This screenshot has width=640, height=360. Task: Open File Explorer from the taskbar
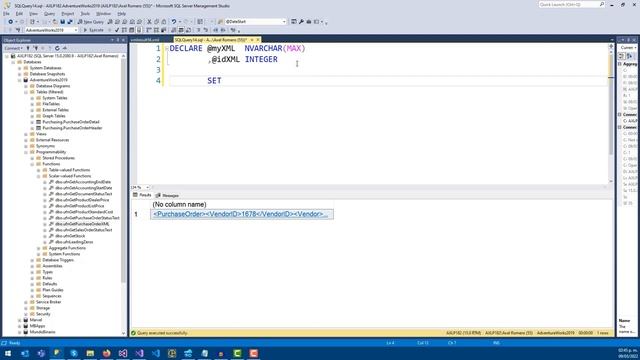(90, 353)
